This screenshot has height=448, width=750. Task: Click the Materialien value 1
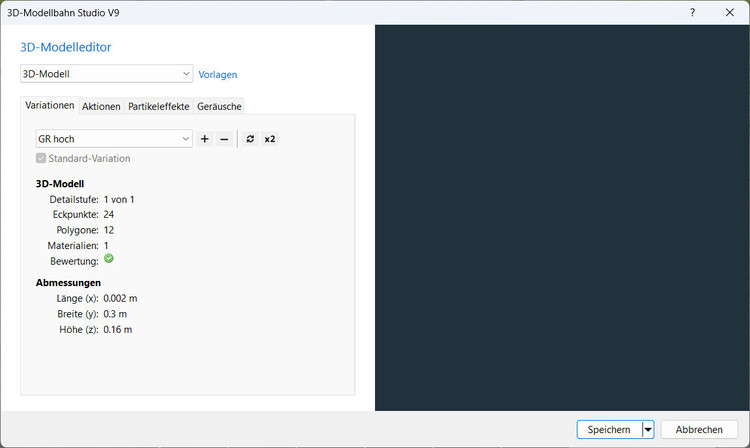(106, 246)
